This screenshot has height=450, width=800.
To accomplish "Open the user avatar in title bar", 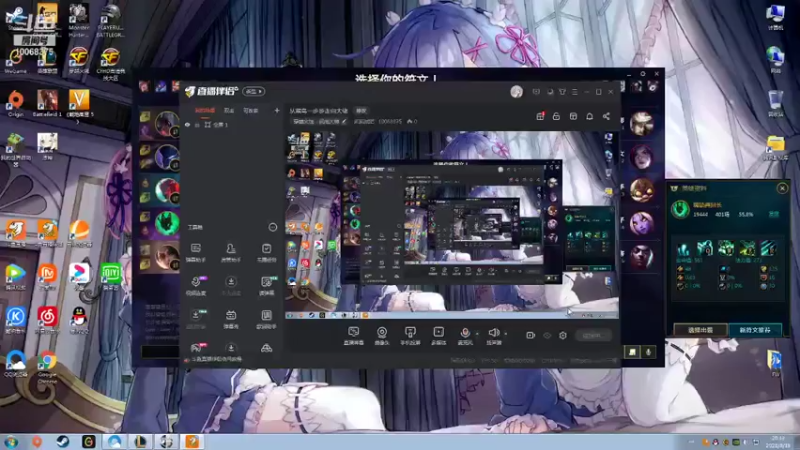I will [516, 92].
